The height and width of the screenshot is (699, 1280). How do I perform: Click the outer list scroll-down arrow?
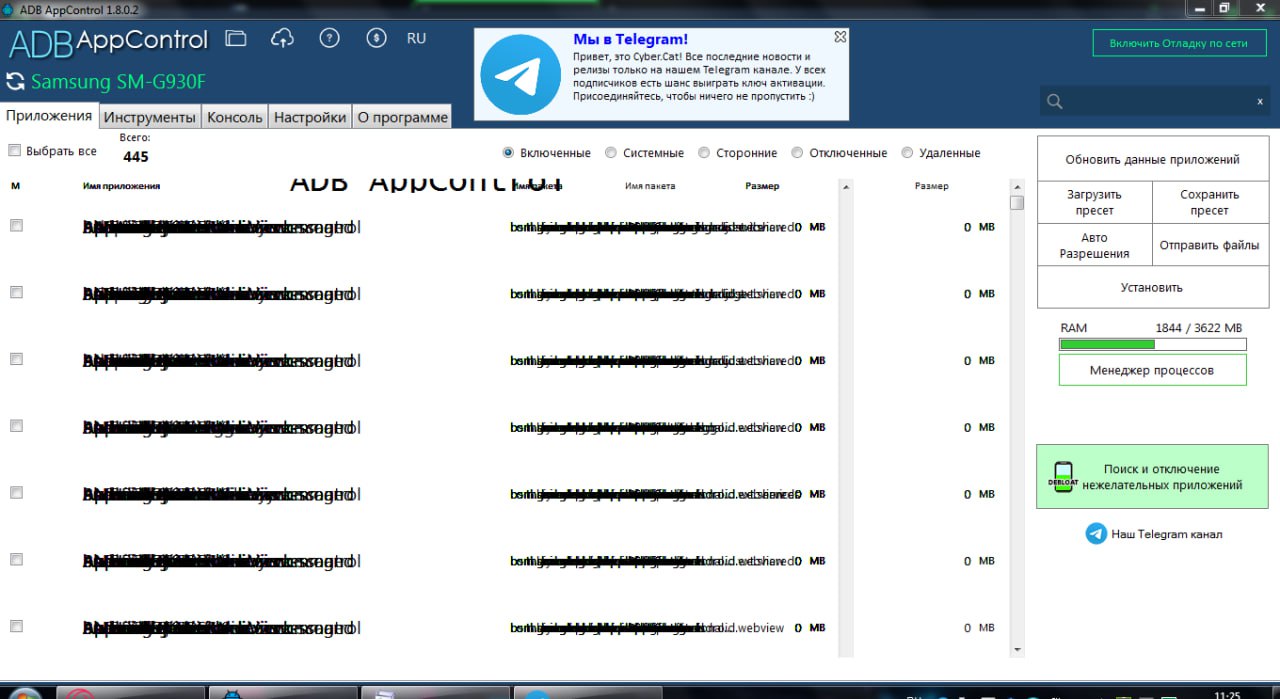pyautogui.click(x=1017, y=650)
